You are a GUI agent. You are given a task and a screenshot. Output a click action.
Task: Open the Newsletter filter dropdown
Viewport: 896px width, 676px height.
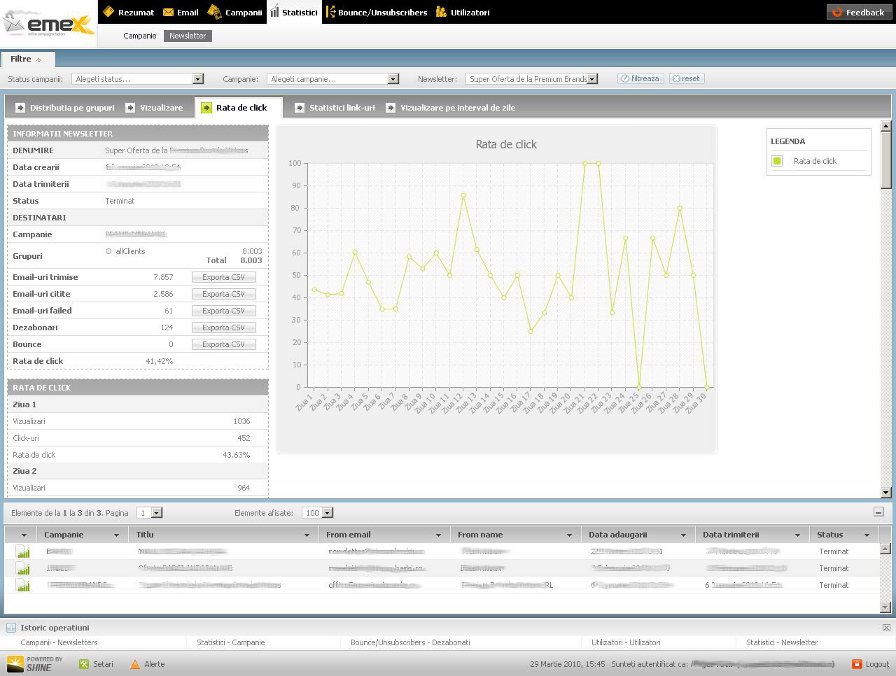593,79
